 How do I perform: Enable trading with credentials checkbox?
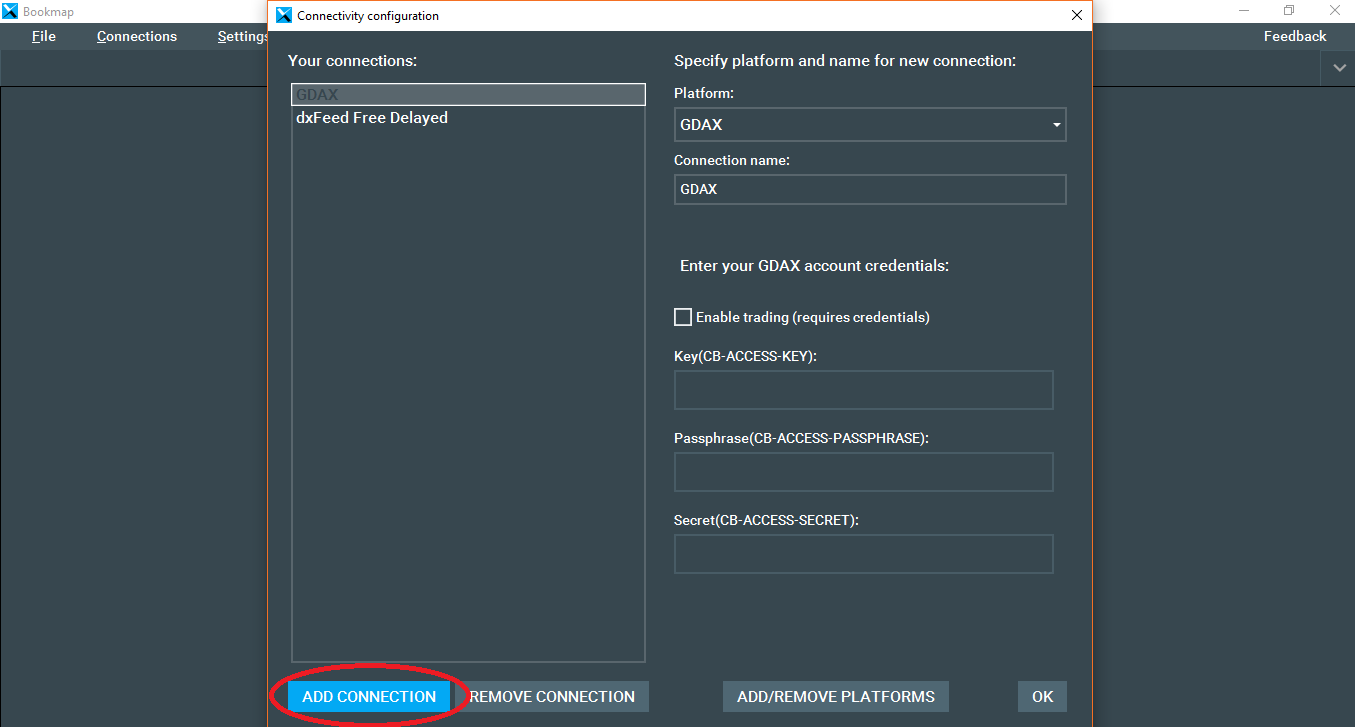(683, 316)
